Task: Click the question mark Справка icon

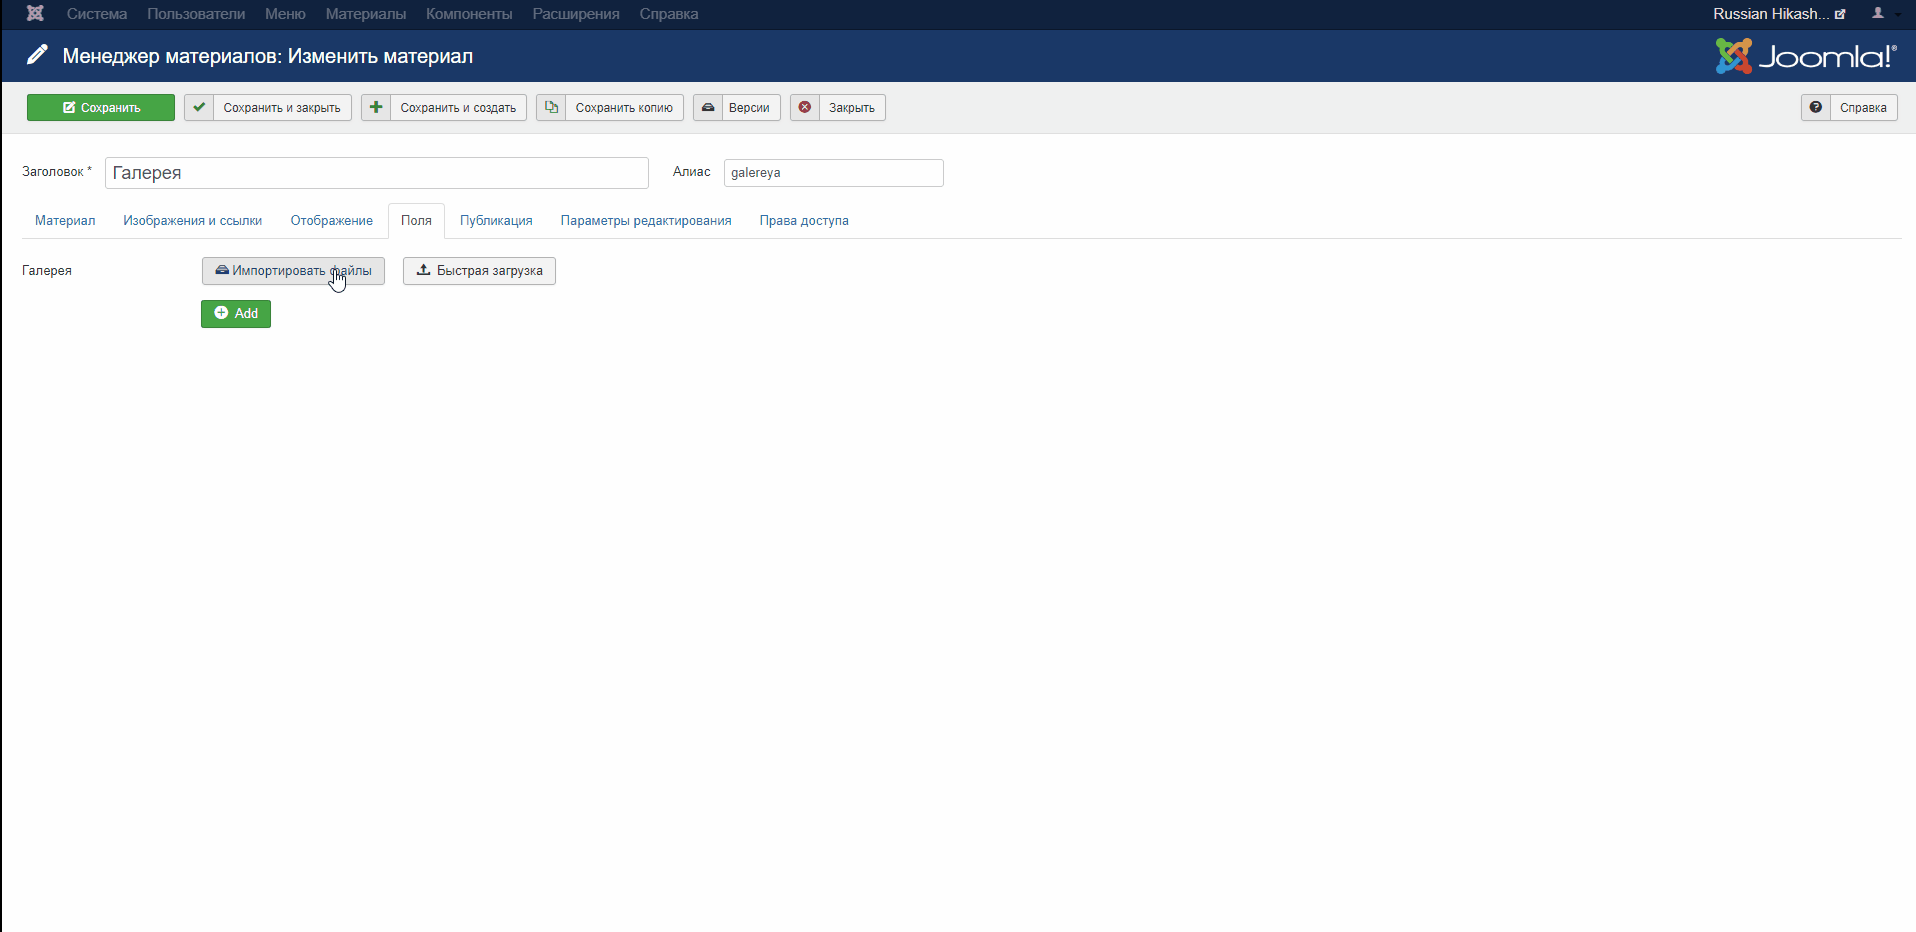Action: click(x=1816, y=108)
